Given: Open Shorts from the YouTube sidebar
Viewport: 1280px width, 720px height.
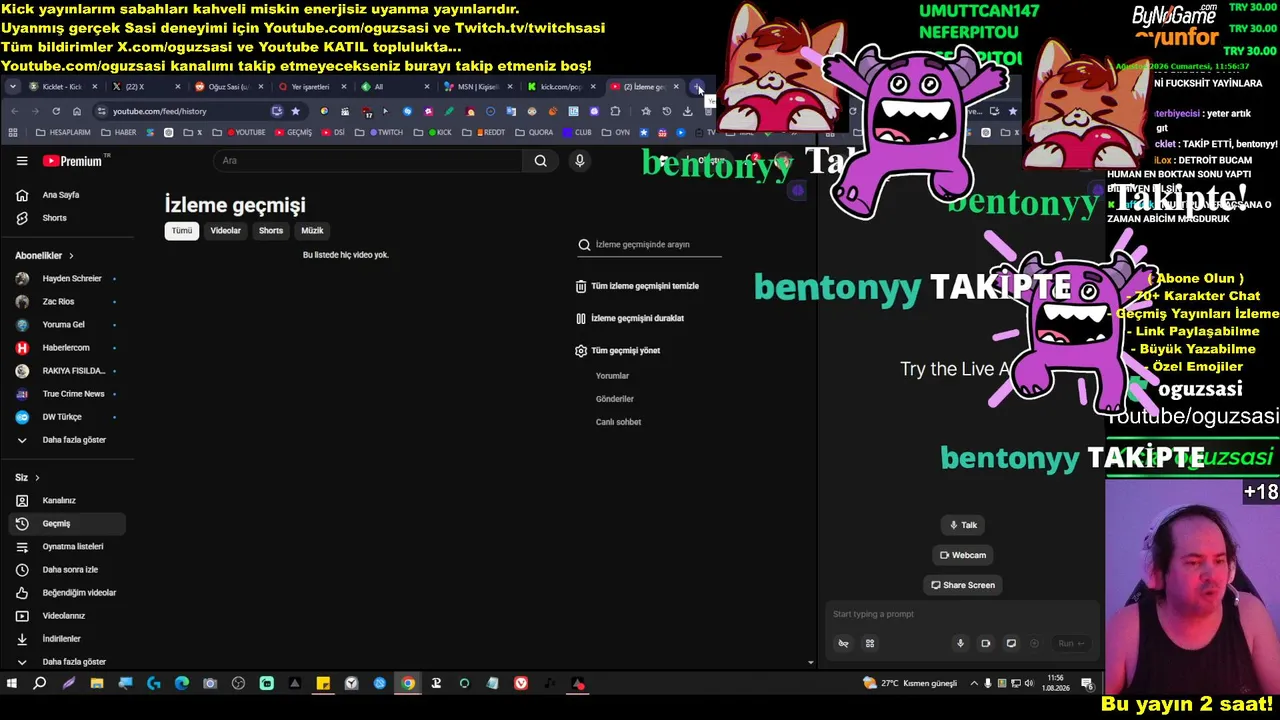Looking at the screenshot, I should (68, 218).
